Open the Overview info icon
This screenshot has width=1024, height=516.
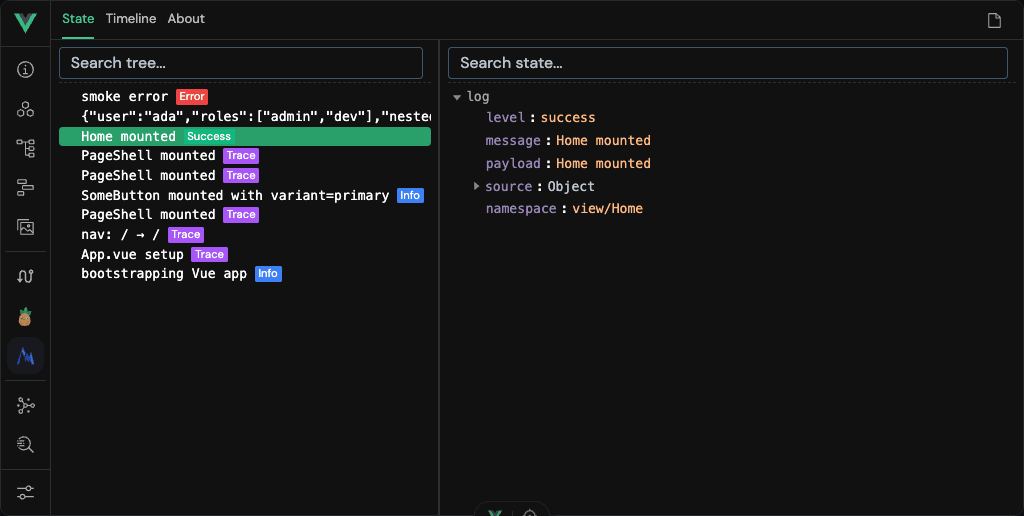pos(25,69)
